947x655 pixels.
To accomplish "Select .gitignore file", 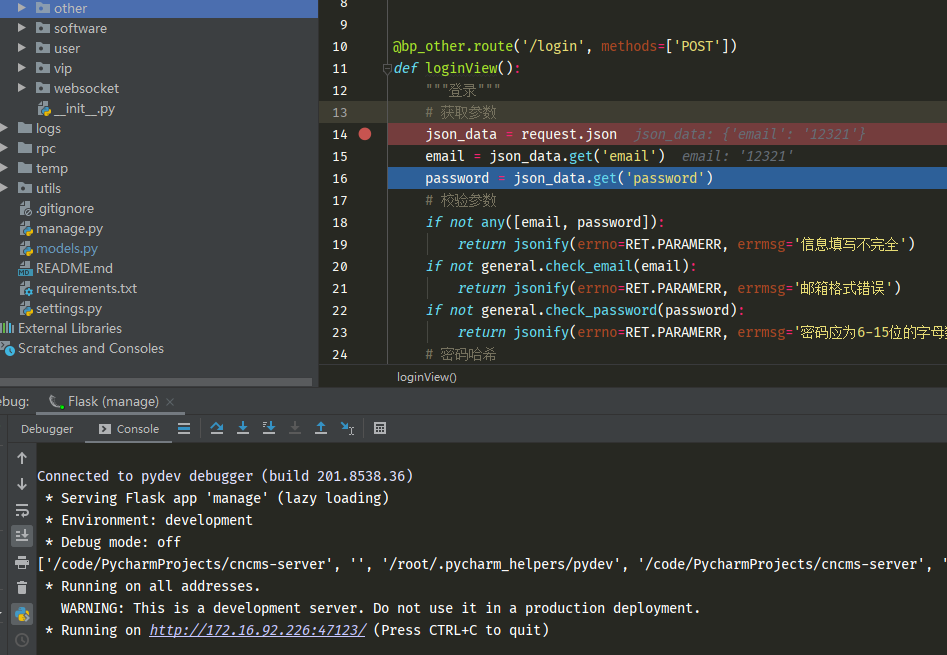I will point(65,208).
